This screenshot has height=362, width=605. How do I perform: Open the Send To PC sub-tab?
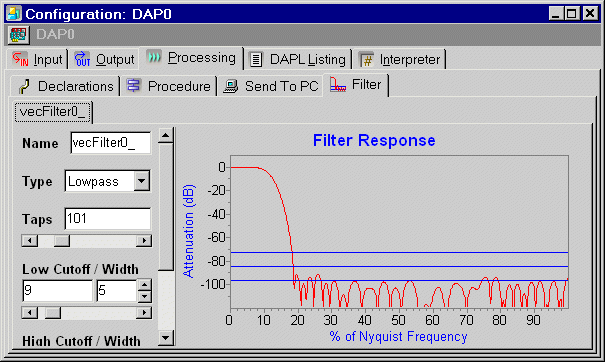271,86
